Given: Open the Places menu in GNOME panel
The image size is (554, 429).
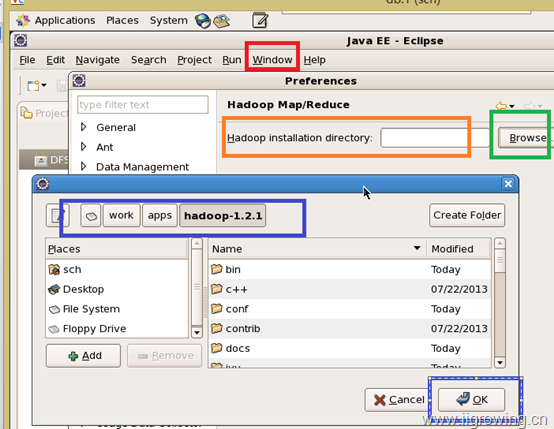Looking at the screenshot, I should [122, 20].
